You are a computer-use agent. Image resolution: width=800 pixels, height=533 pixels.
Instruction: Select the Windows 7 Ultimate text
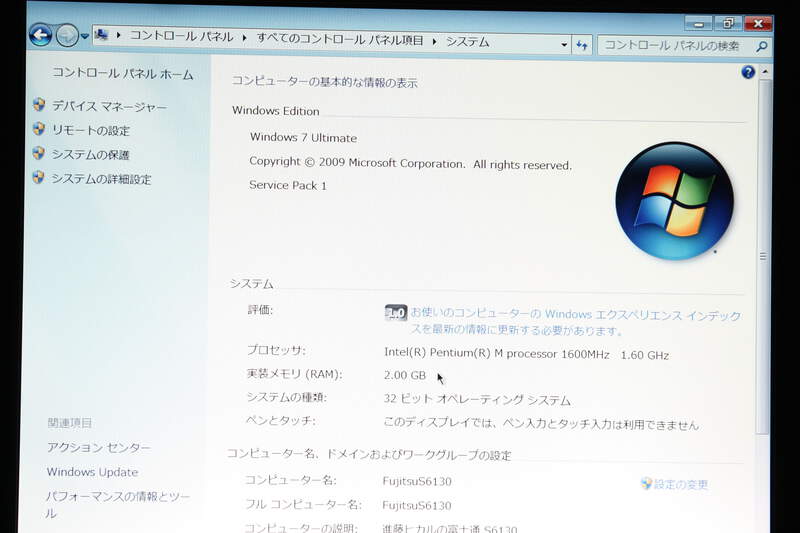304,138
